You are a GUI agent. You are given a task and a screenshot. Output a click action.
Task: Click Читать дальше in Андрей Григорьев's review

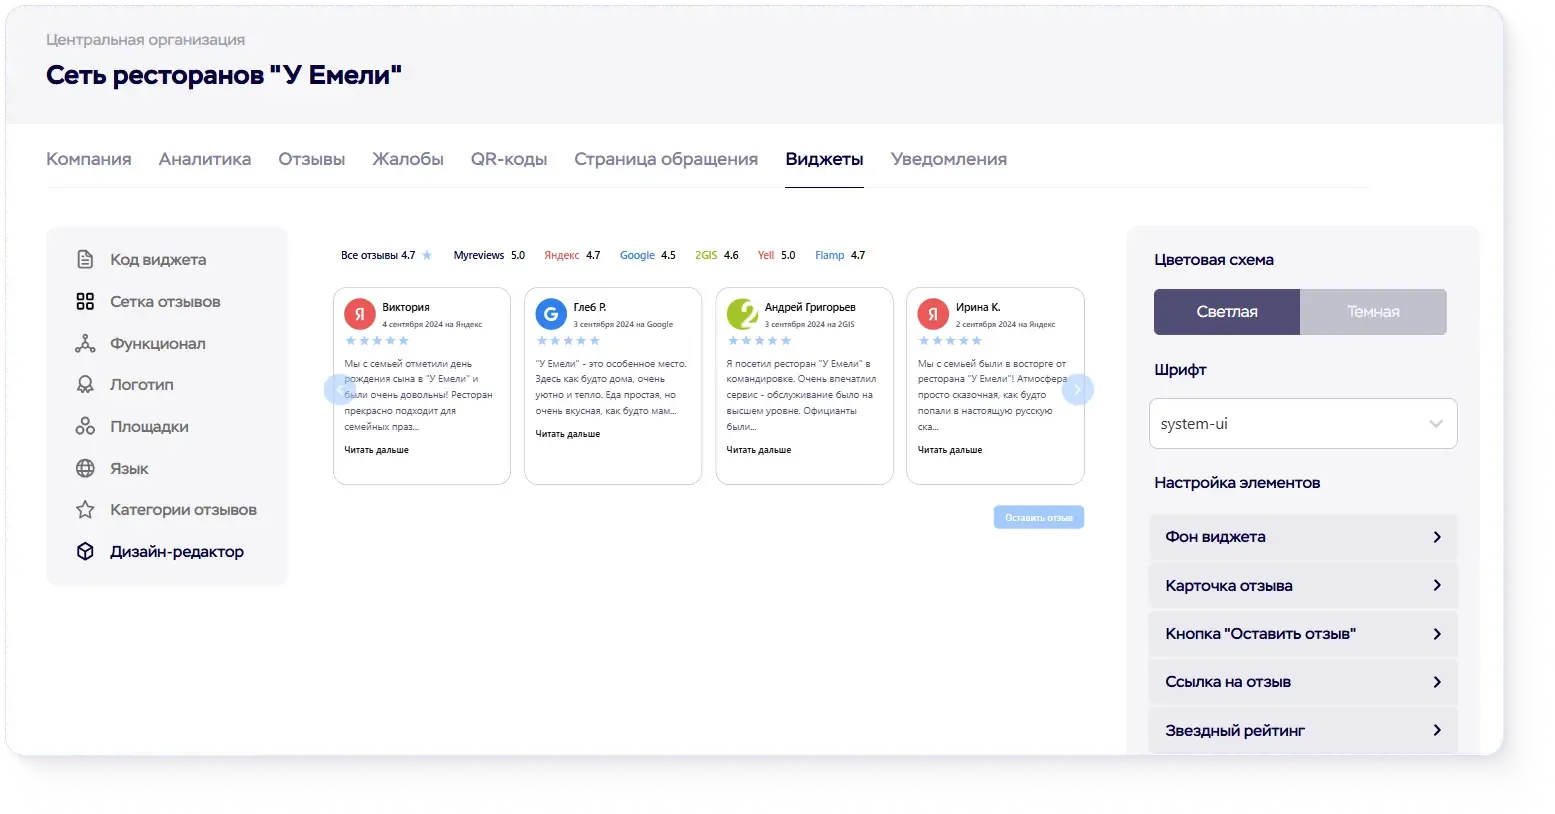pyautogui.click(x=759, y=450)
